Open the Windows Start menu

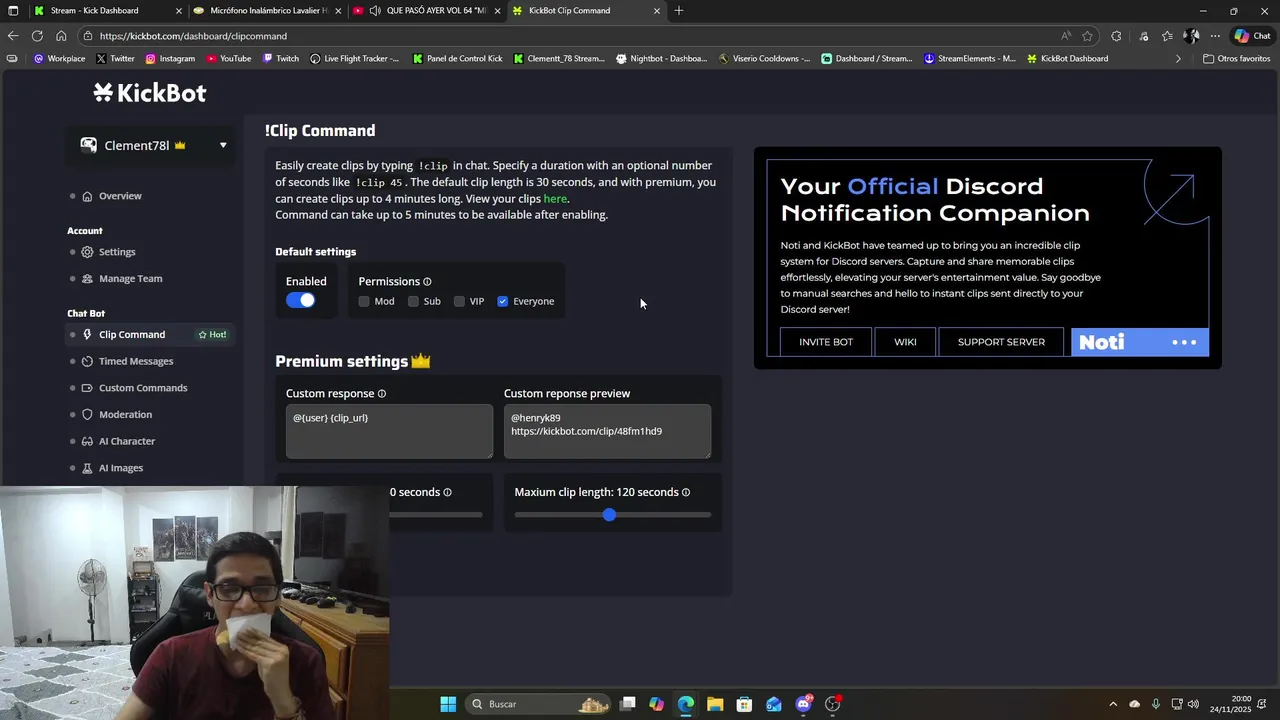pyautogui.click(x=448, y=704)
